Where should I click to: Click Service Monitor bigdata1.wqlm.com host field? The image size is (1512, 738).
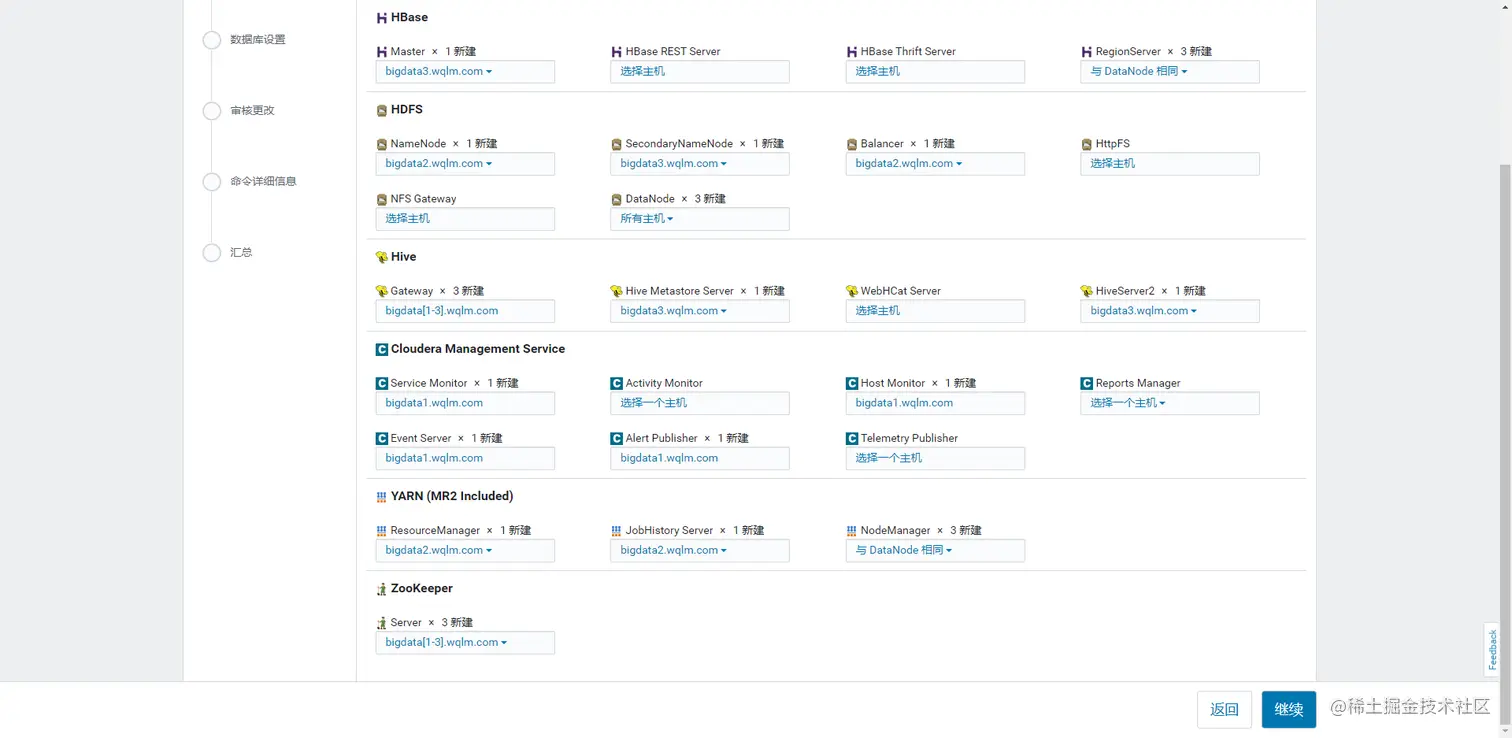465,403
